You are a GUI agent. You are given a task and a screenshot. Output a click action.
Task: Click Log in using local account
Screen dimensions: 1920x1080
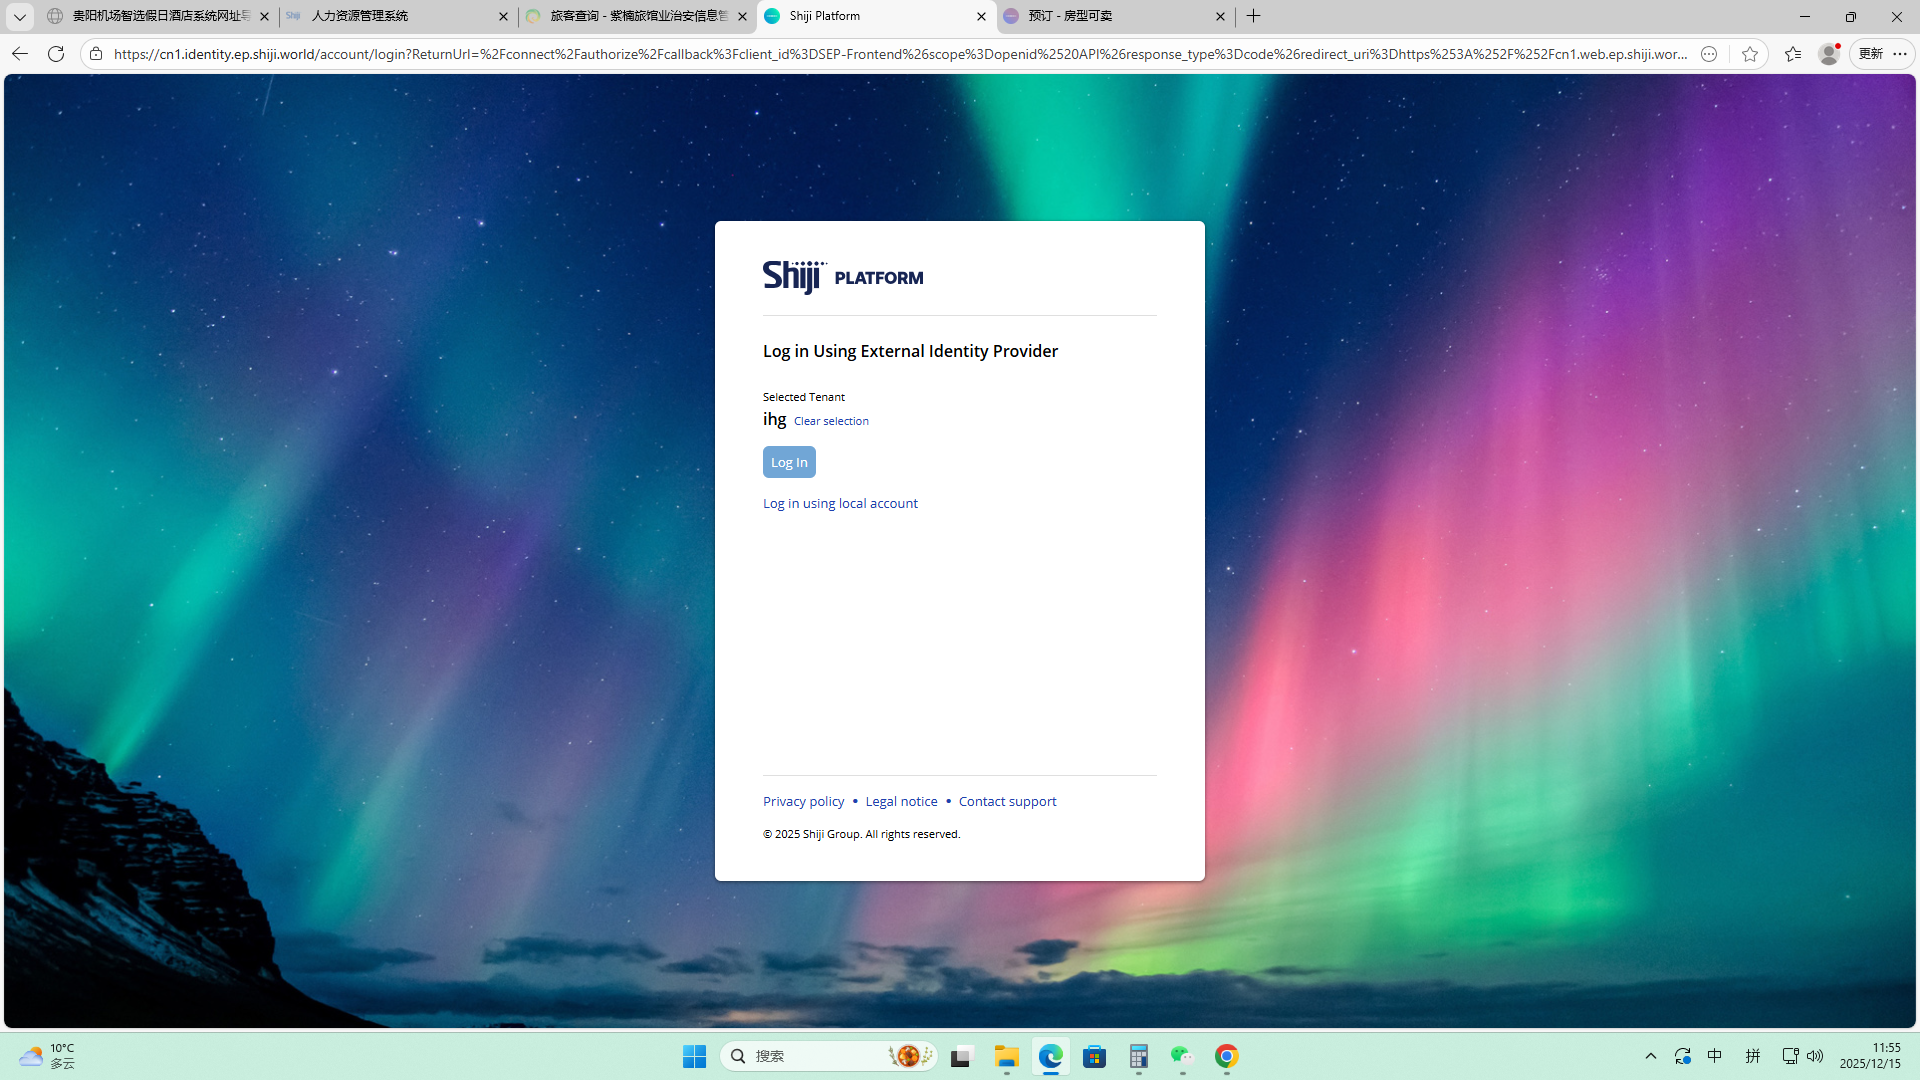tap(840, 503)
